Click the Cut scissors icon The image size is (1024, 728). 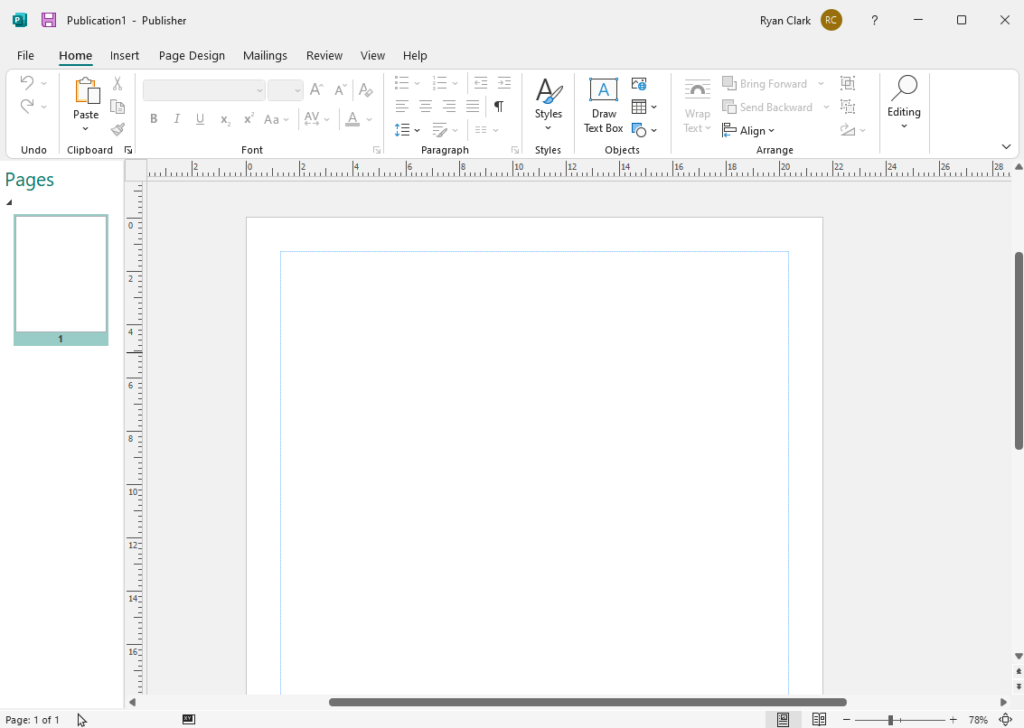pyautogui.click(x=118, y=83)
